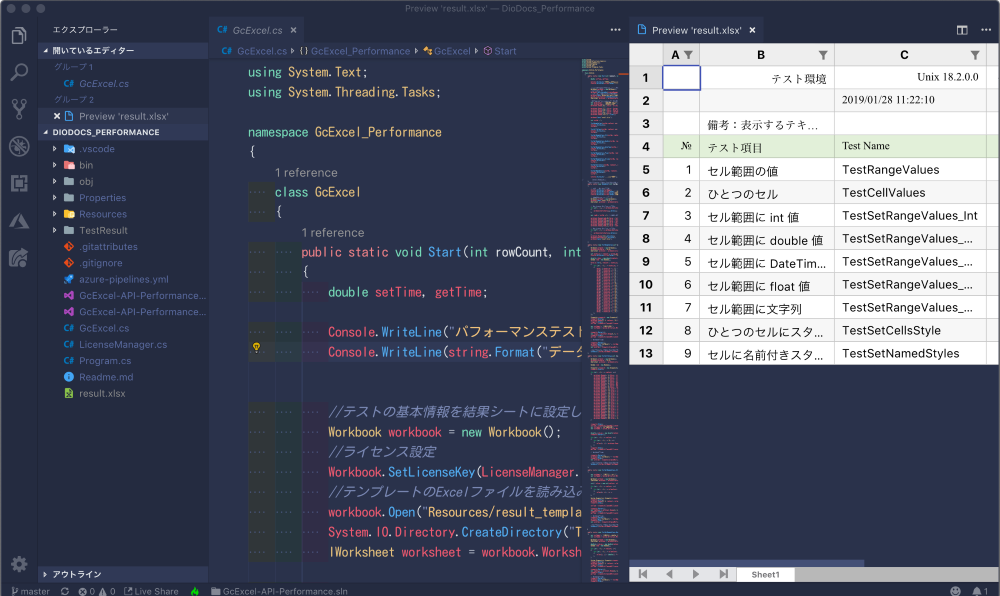Open the Manage gear menu

pos(19,564)
